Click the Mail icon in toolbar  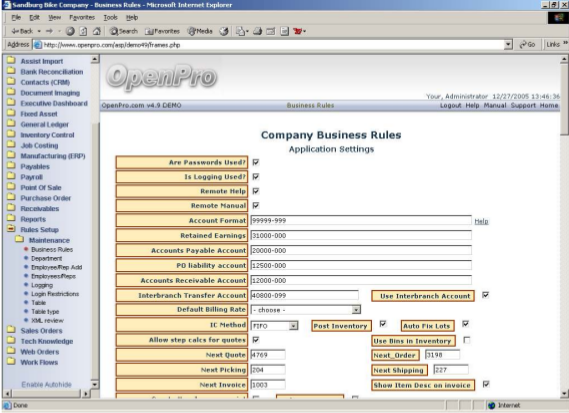(x=241, y=31)
